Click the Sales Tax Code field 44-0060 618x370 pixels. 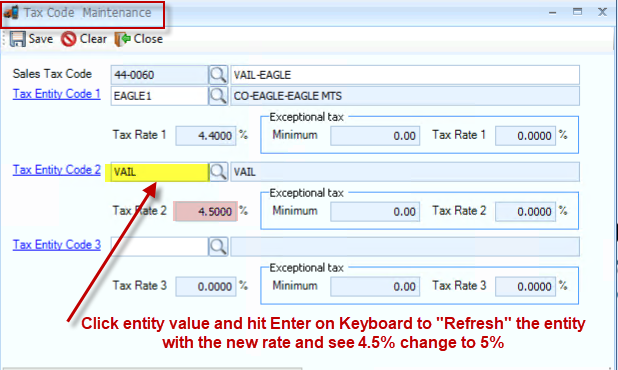[159, 74]
